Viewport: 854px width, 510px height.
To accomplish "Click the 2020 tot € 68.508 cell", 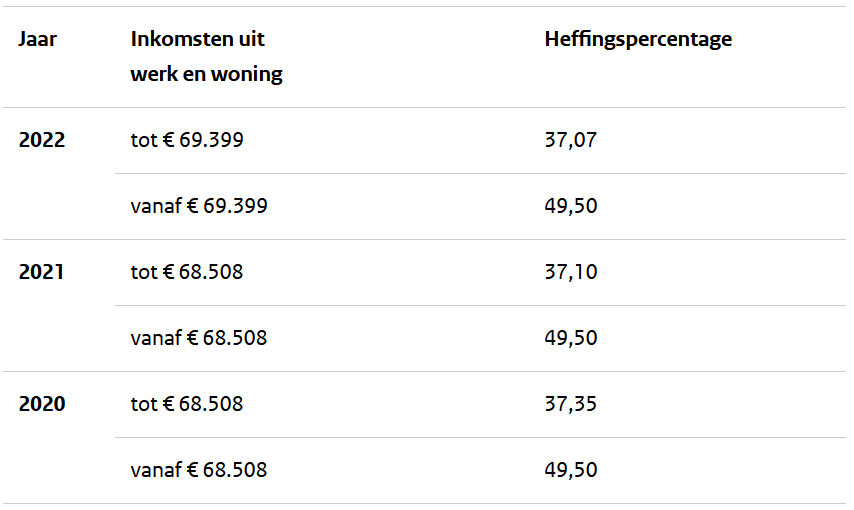I will point(187,404).
